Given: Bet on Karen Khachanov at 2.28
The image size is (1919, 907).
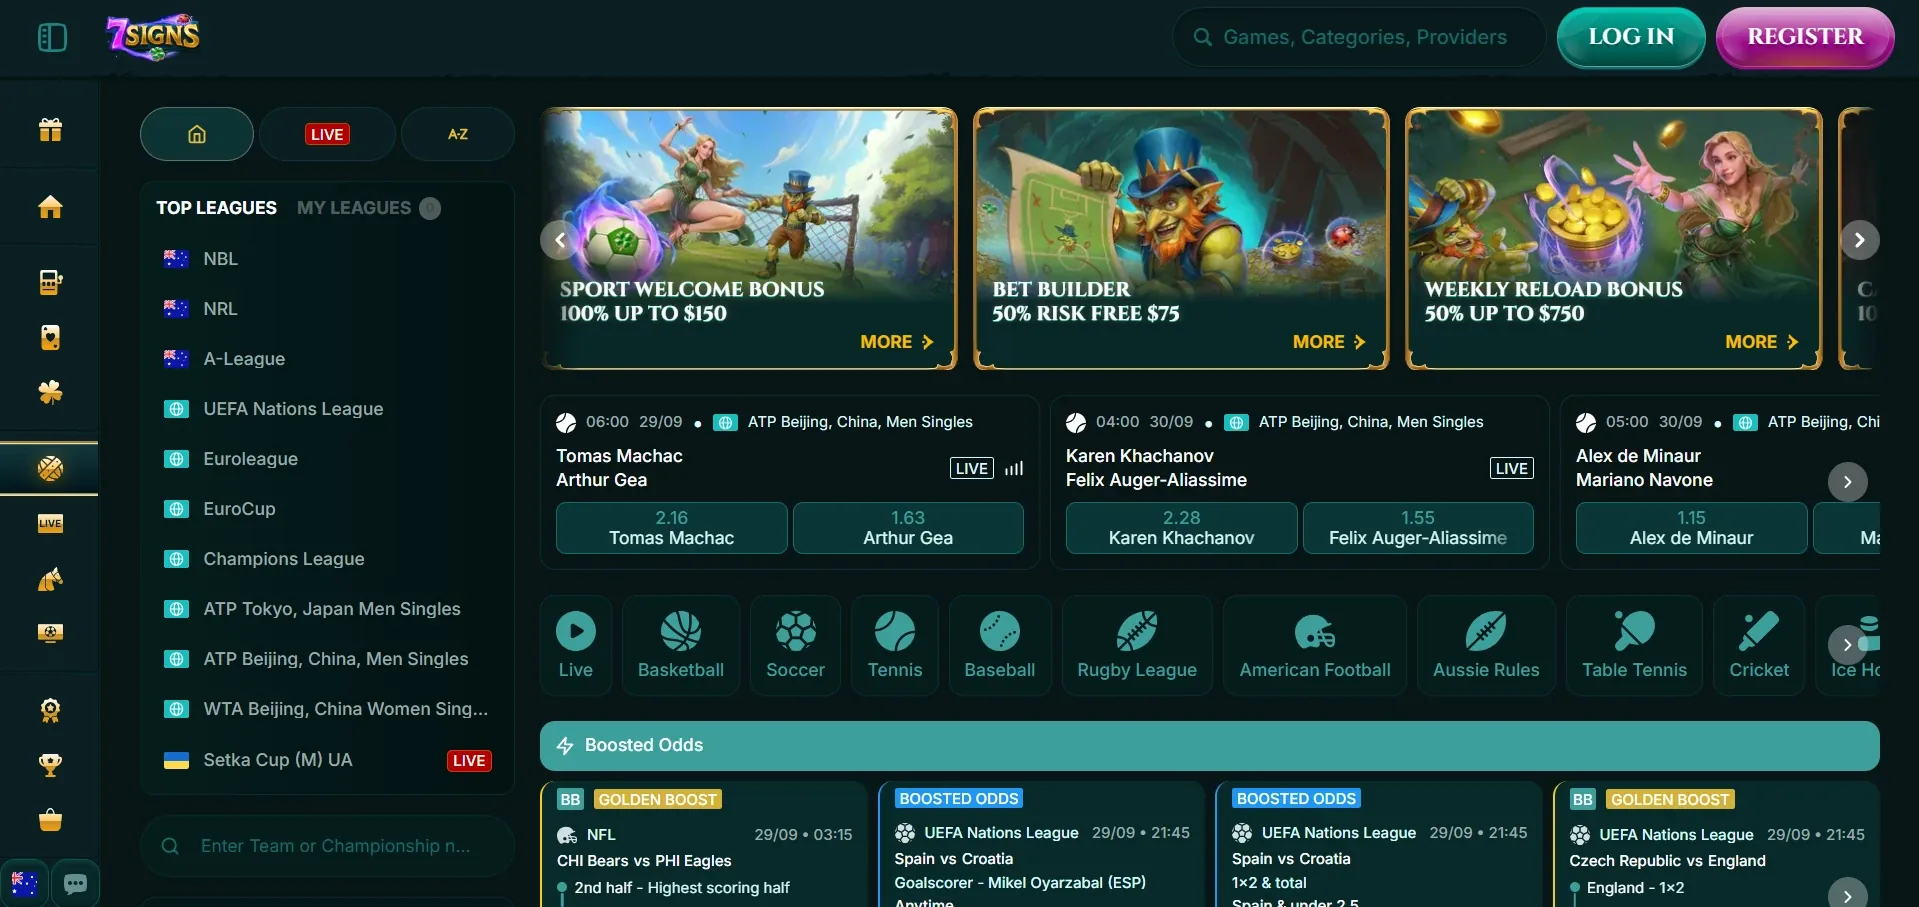Looking at the screenshot, I should (x=1181, y=528).
